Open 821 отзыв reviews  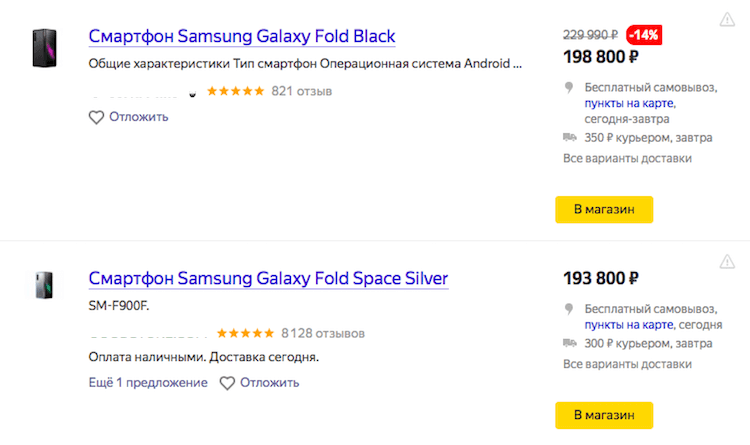pos(301,91)
